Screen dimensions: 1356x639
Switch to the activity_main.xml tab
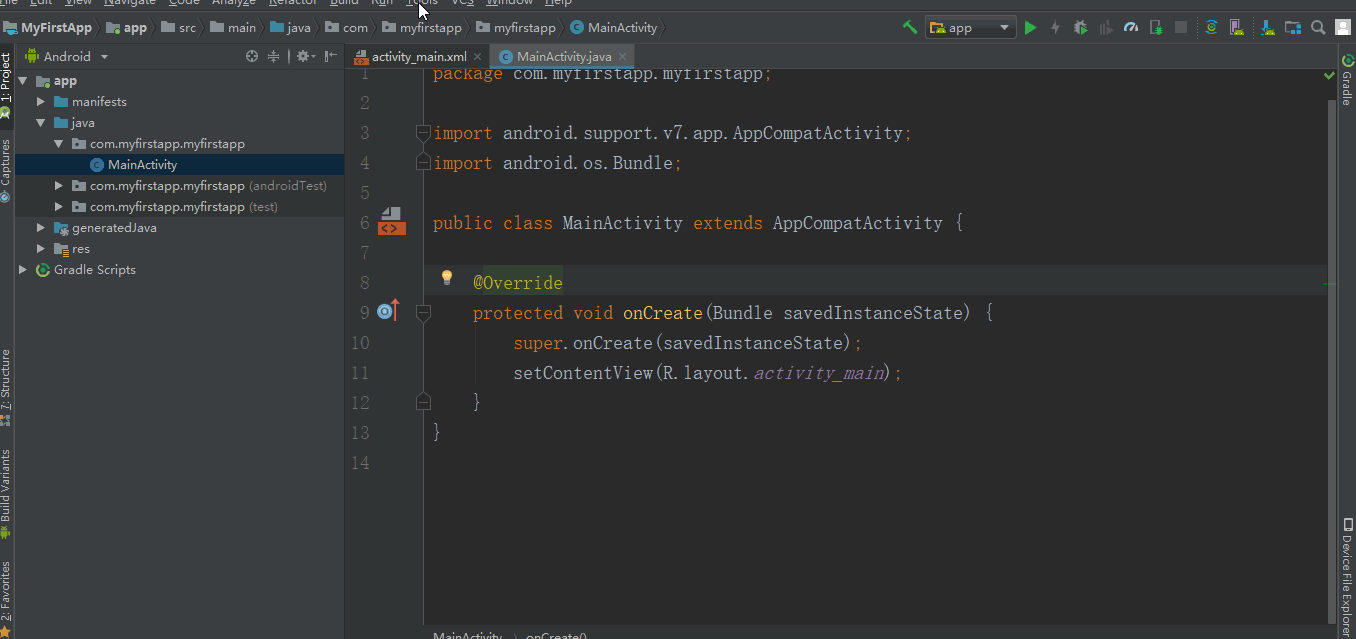418,57
